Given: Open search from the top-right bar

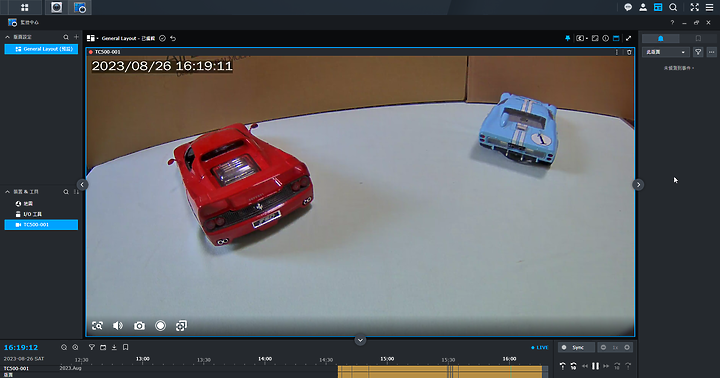Looking at the screenshot, I should pyautogui.click(x=673, y=7).
